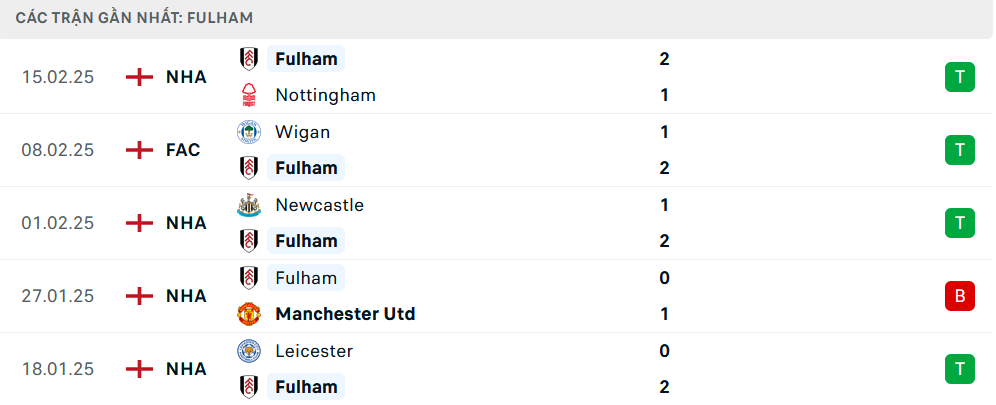
Task: Click FAC competition label
Action: pyautogui.click(x=183, y=150)
